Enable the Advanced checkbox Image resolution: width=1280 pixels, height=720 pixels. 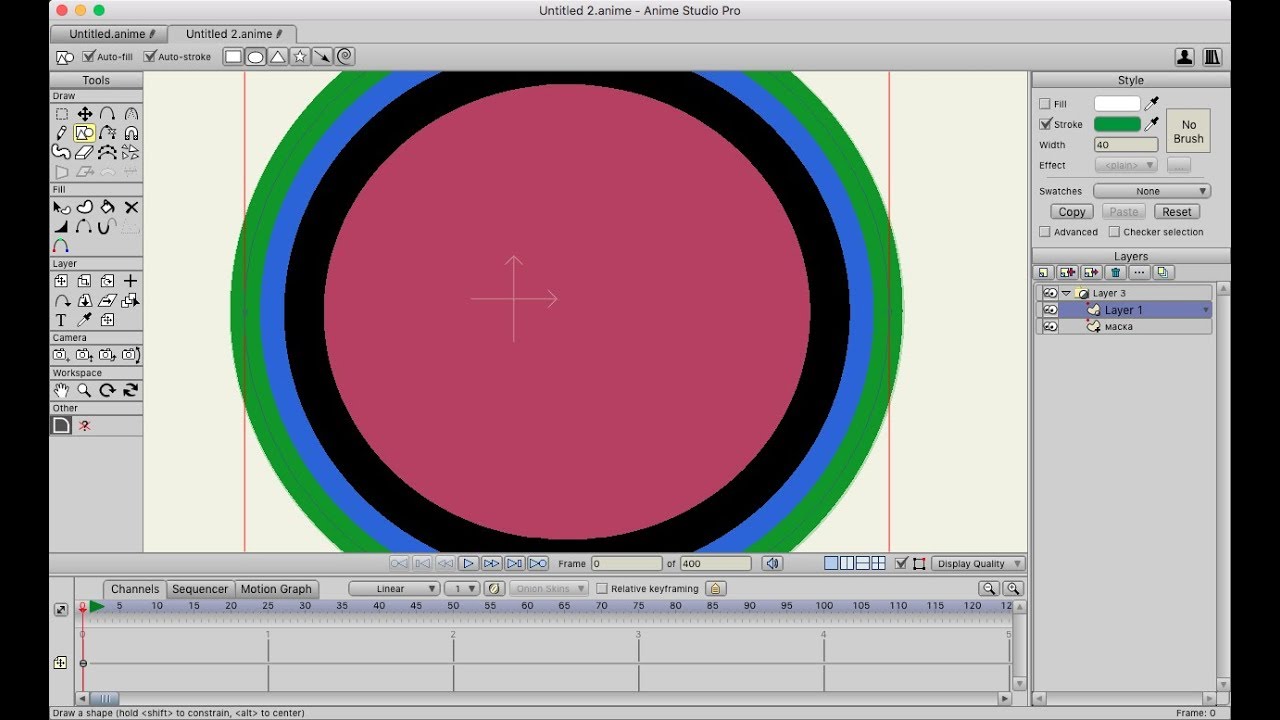tap(1045, 232)
